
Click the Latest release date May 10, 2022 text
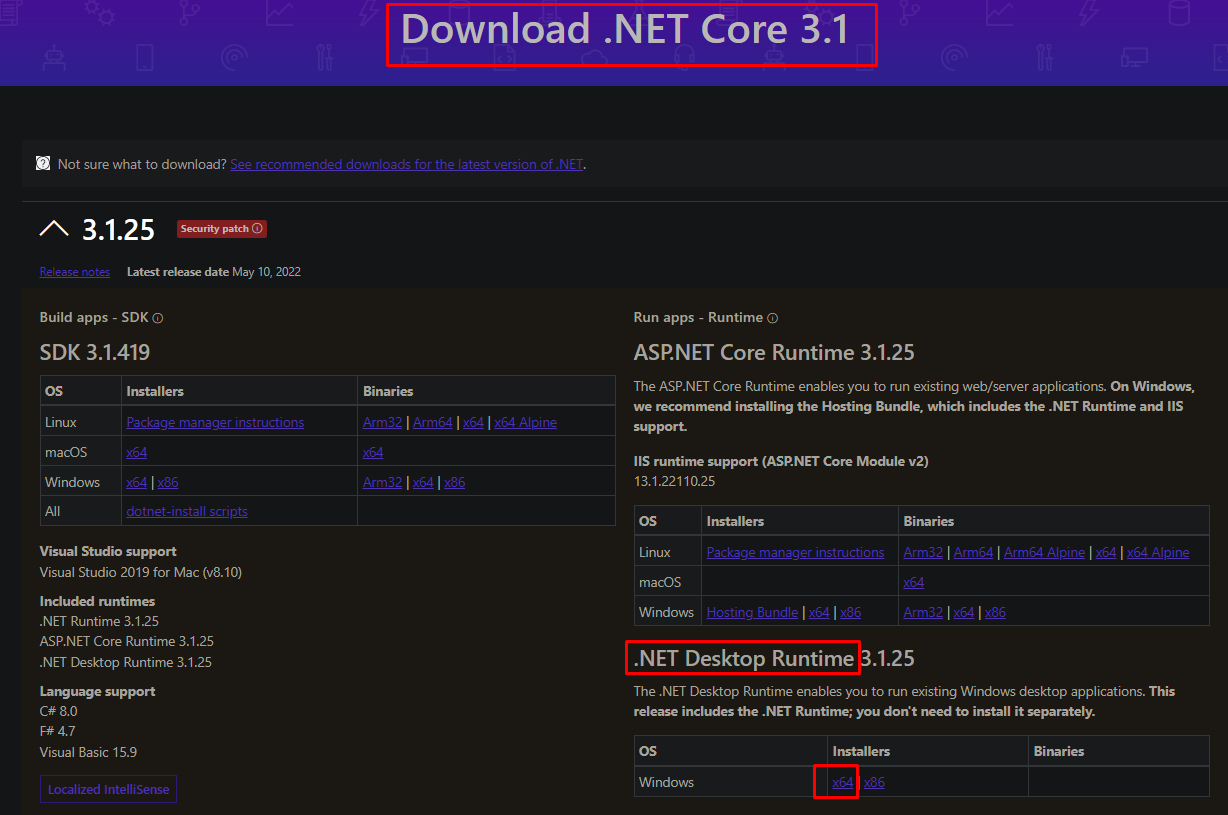pos(214,272)
